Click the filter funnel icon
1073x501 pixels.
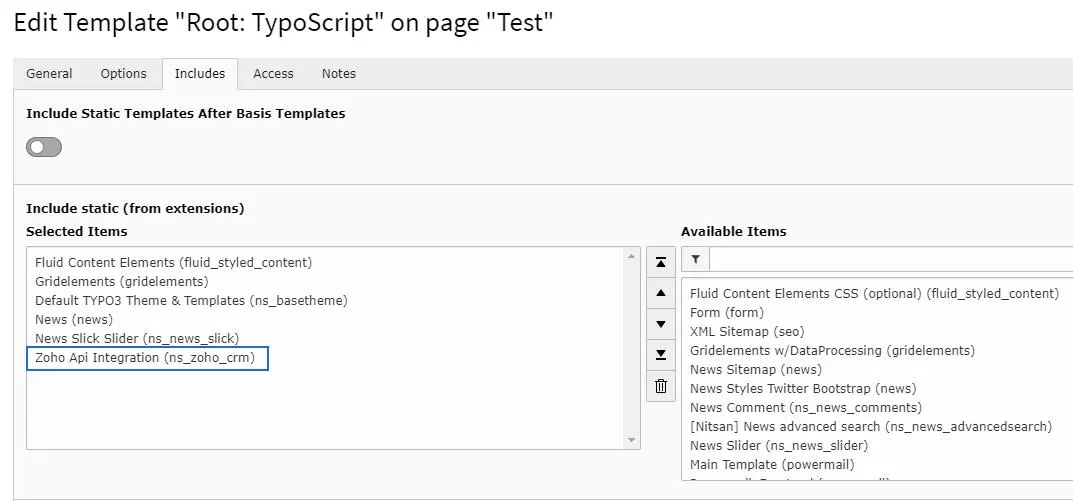(x=695, y=259)
